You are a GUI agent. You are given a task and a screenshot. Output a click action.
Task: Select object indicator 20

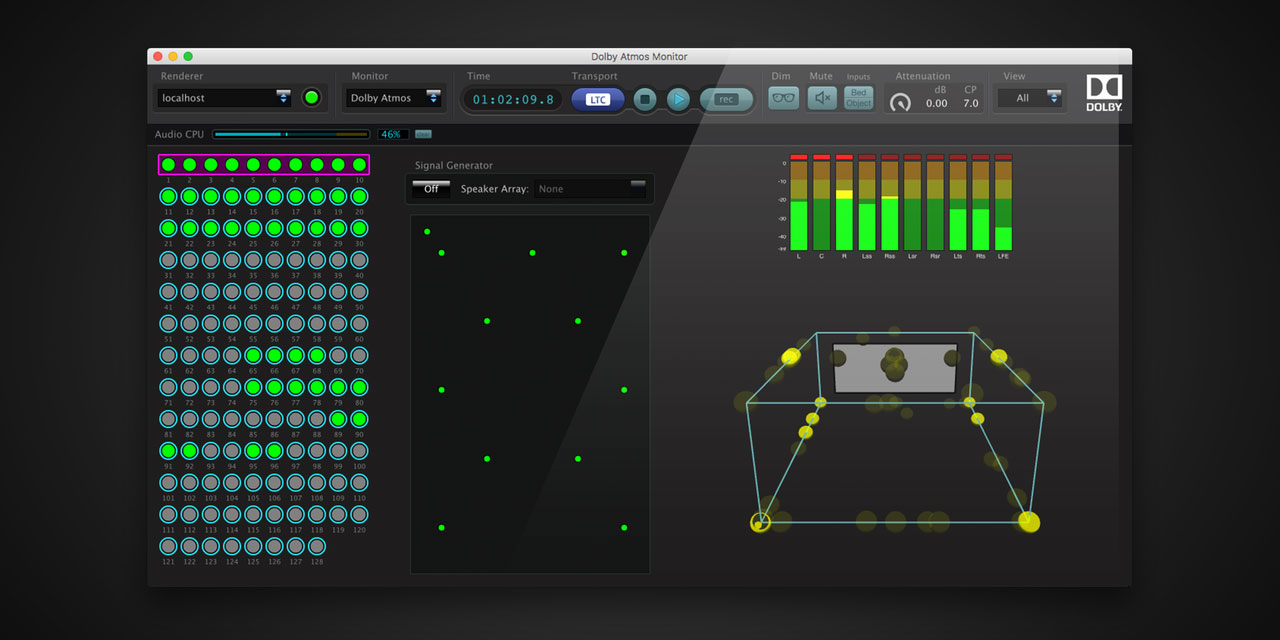click(x=359, y=196)
